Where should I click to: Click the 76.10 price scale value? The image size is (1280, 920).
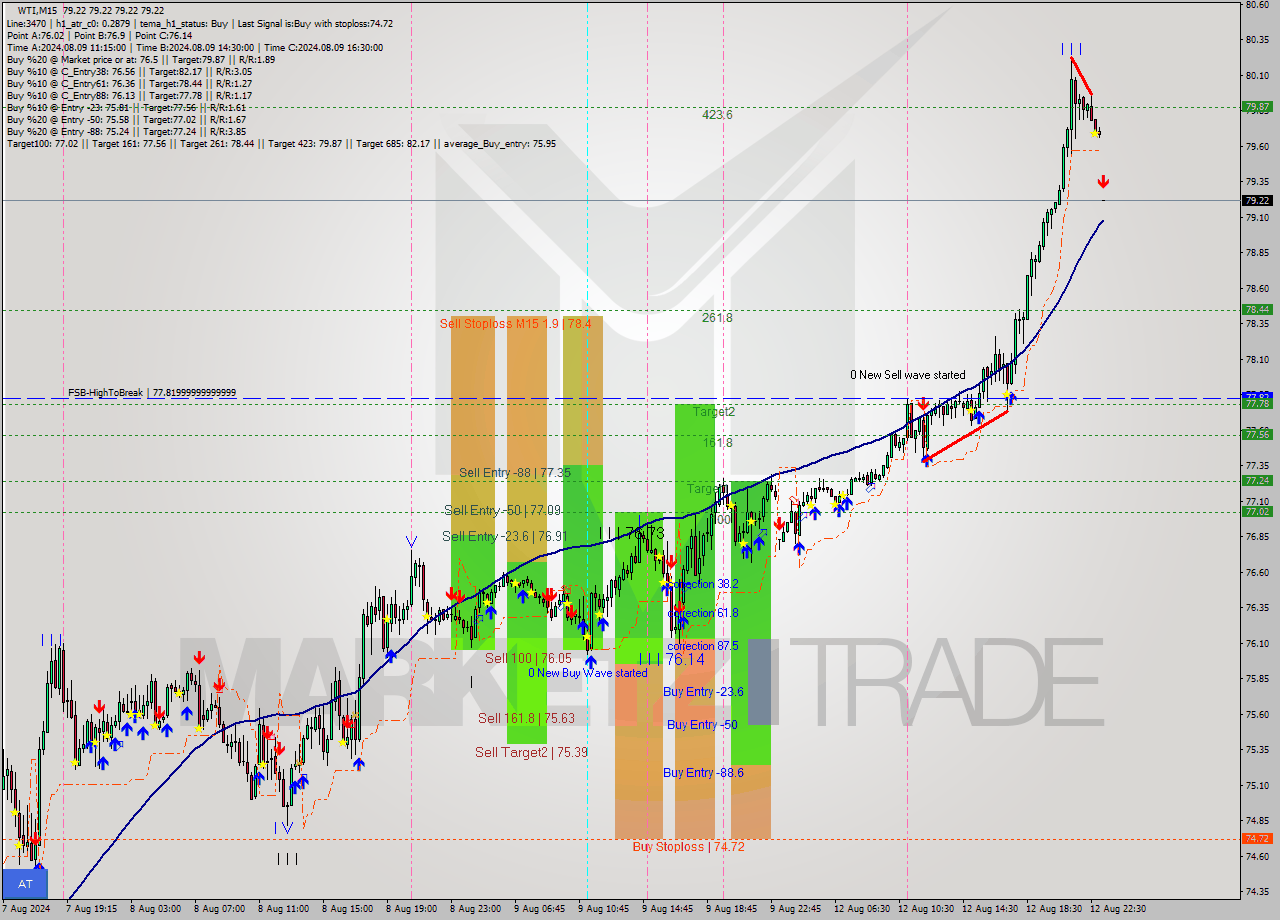tap(1257, 643)
